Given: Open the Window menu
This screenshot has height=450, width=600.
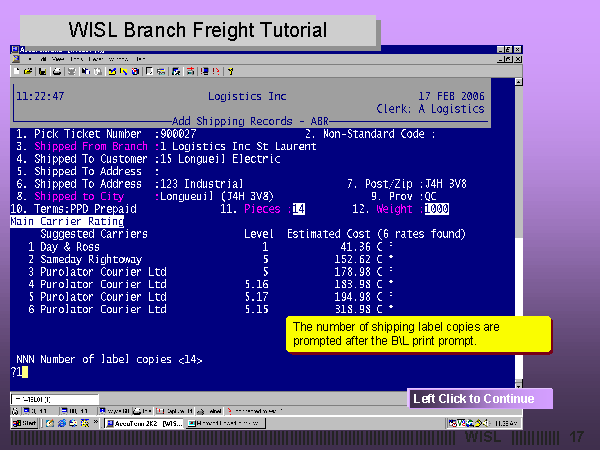Looking at the screenshot, I should (118, 59).
